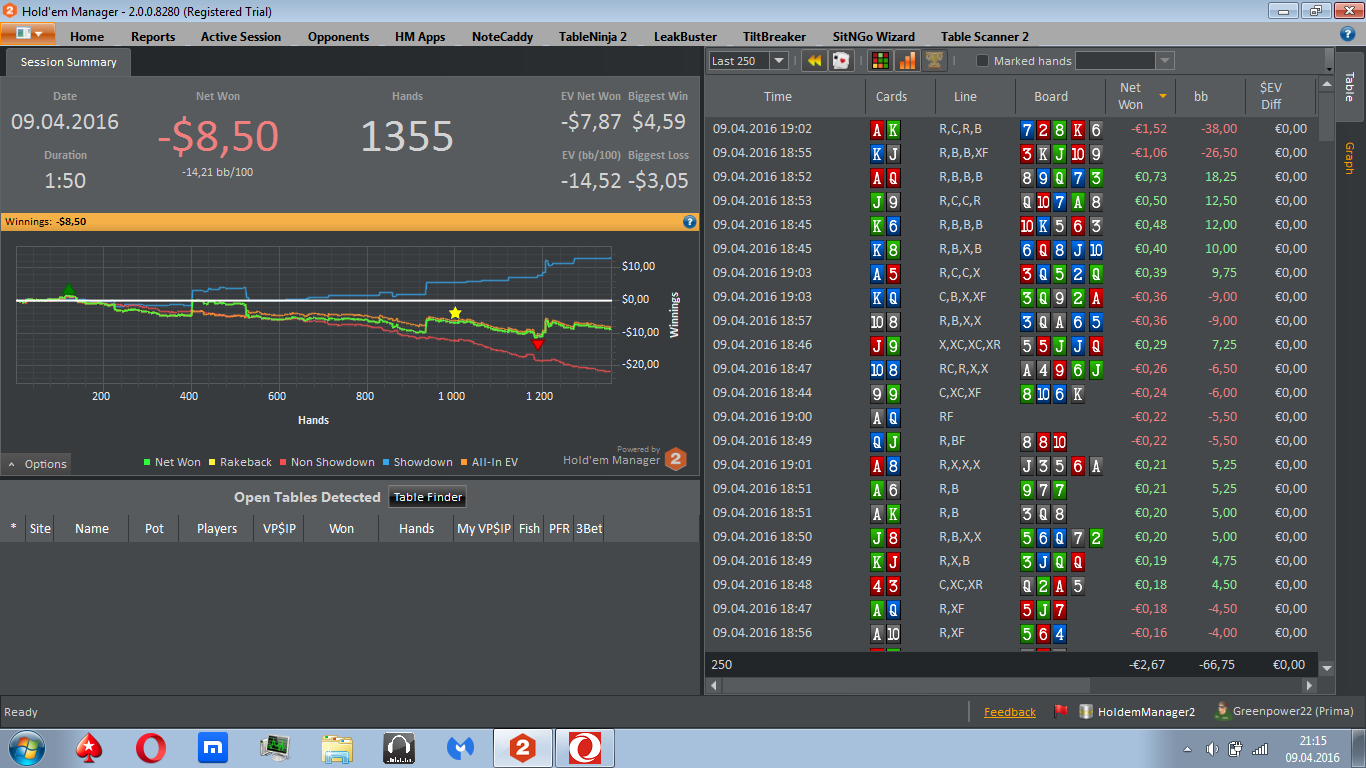Toggle Net Won legend series
This screenshot has width=1366, height=768.
point(173,462)
